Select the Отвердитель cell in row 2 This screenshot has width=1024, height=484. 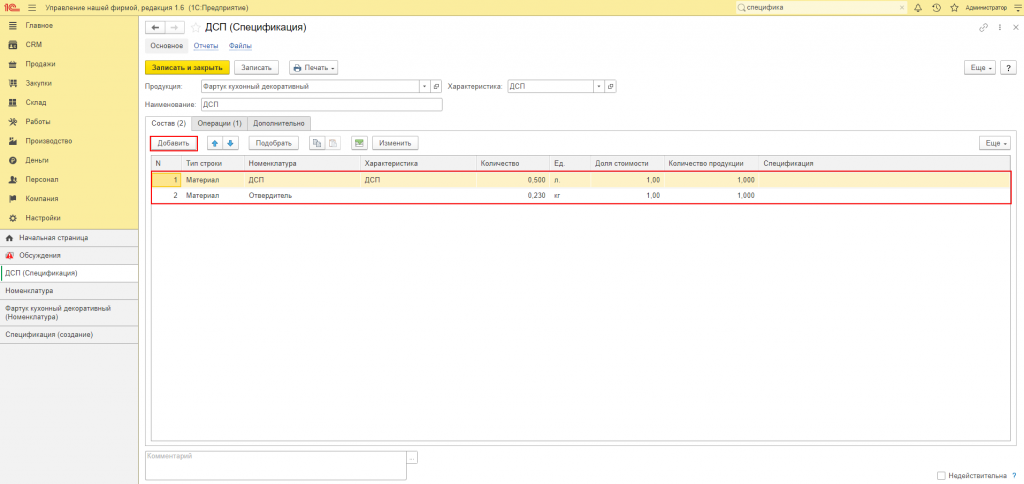[x=302, y=195]
